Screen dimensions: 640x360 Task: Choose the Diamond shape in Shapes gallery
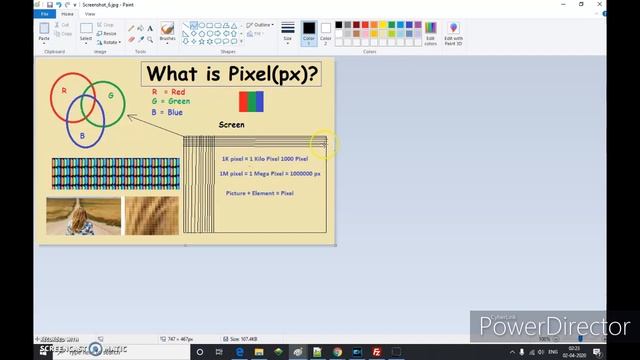click(x=194, y=33)
